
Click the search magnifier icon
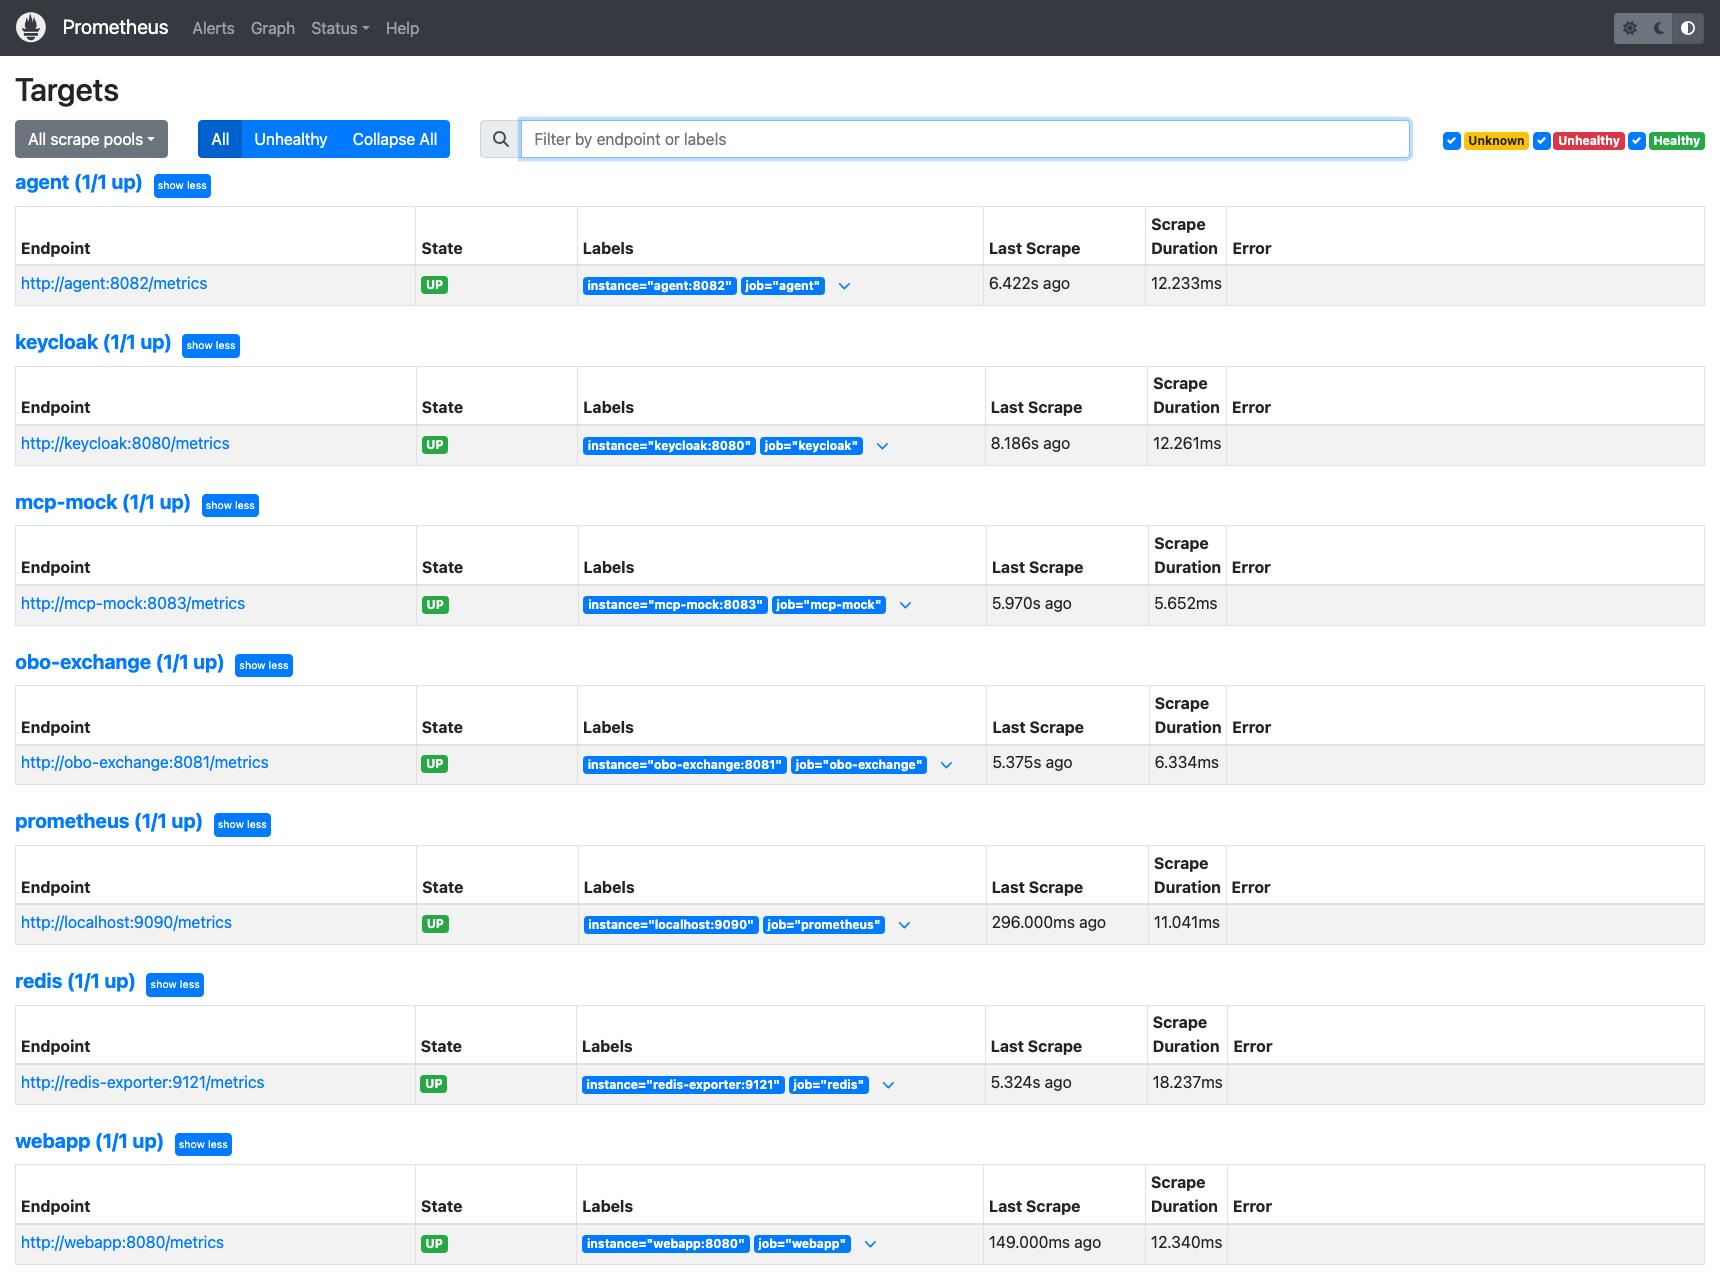pos(500,139)
